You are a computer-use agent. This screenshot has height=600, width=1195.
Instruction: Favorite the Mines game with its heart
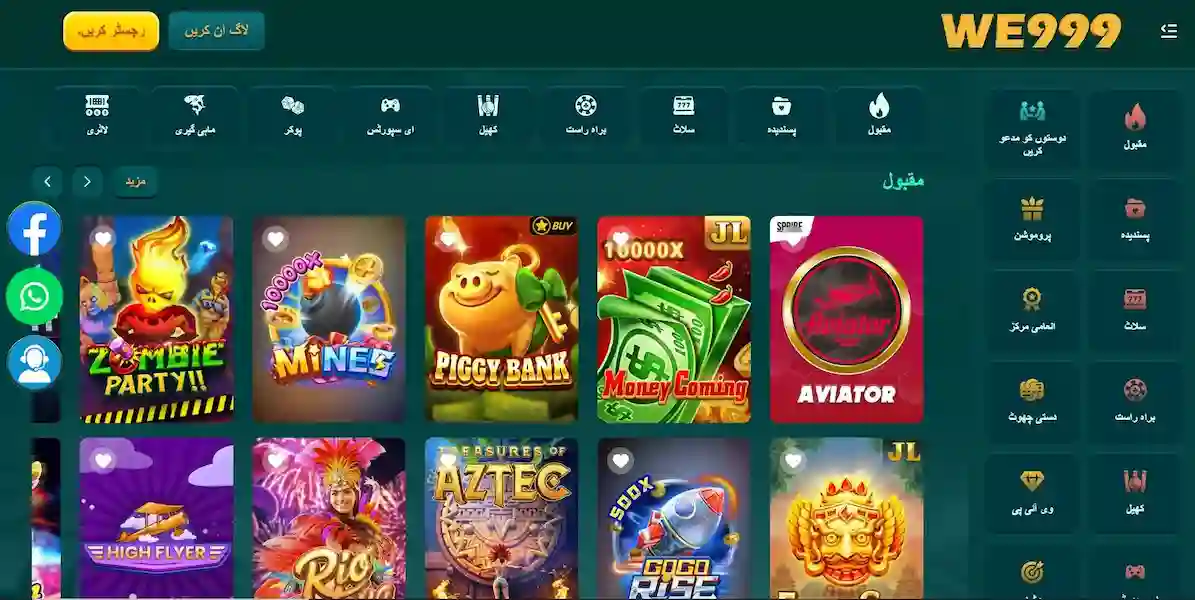[276, 239]
